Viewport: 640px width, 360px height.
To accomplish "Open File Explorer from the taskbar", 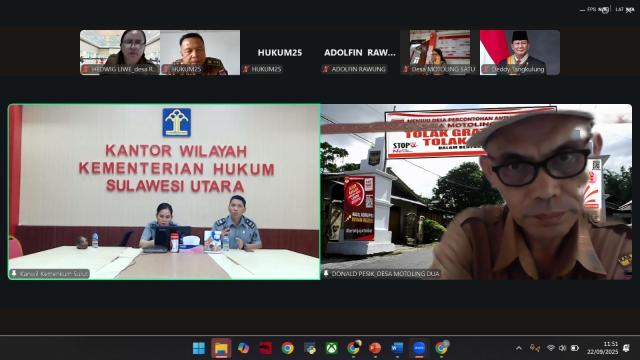I will 221,348.
